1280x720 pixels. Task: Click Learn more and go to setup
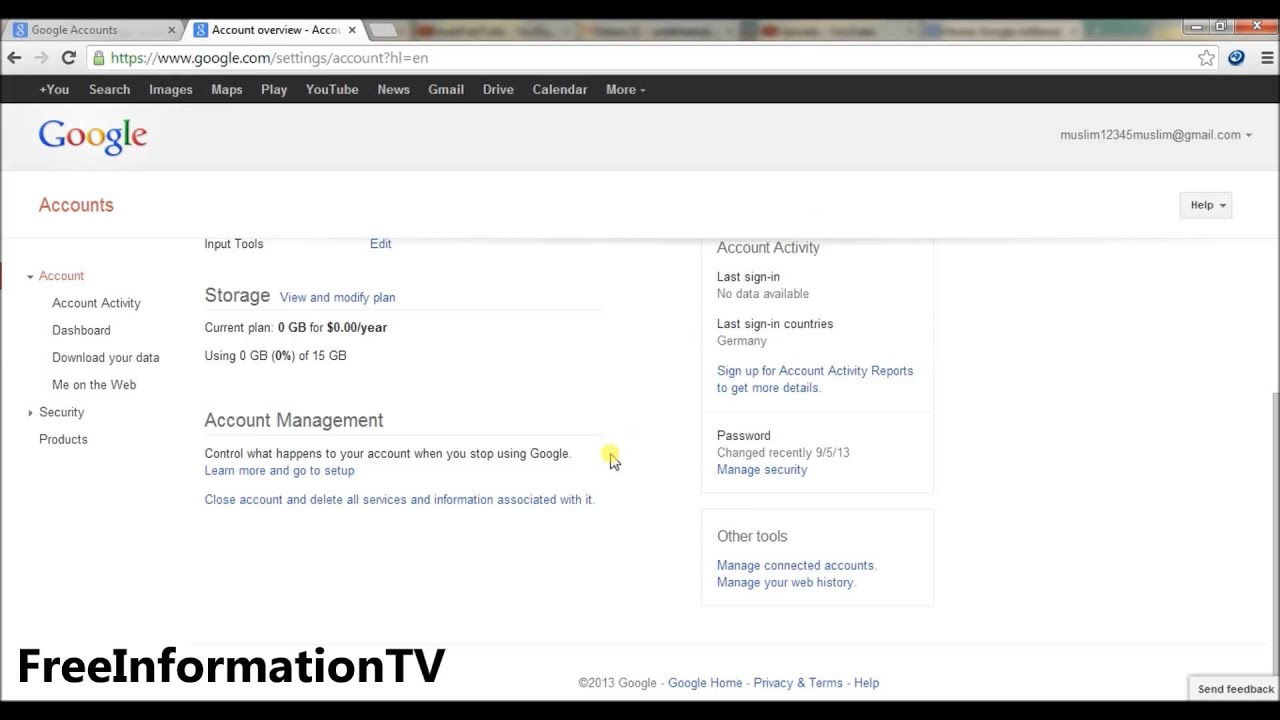pyautogui.click(x=279, y=471)
